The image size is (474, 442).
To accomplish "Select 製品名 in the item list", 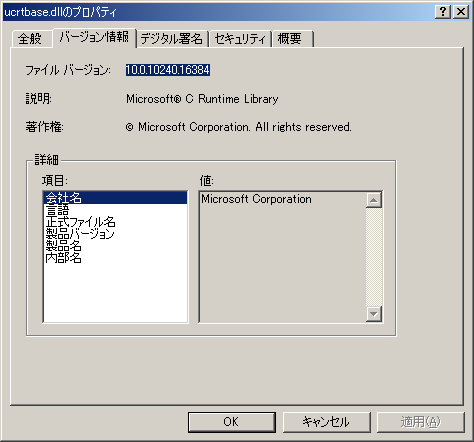I will 115,246.
